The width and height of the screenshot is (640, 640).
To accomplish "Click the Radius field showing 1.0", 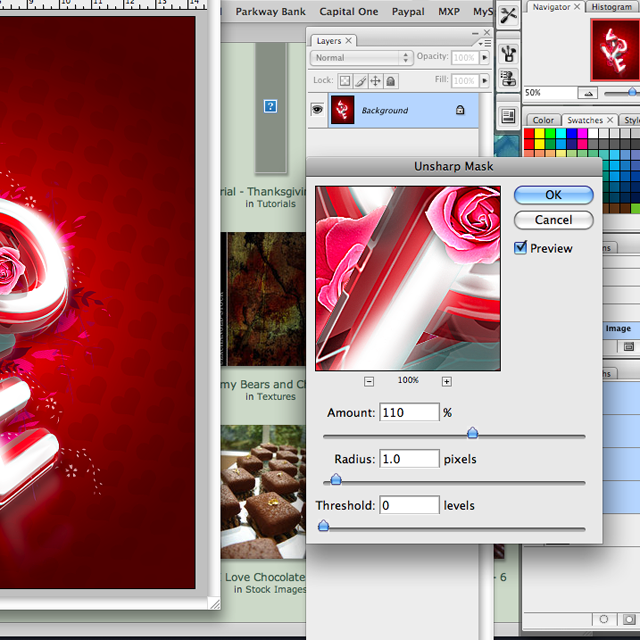I will click(409, 458).
